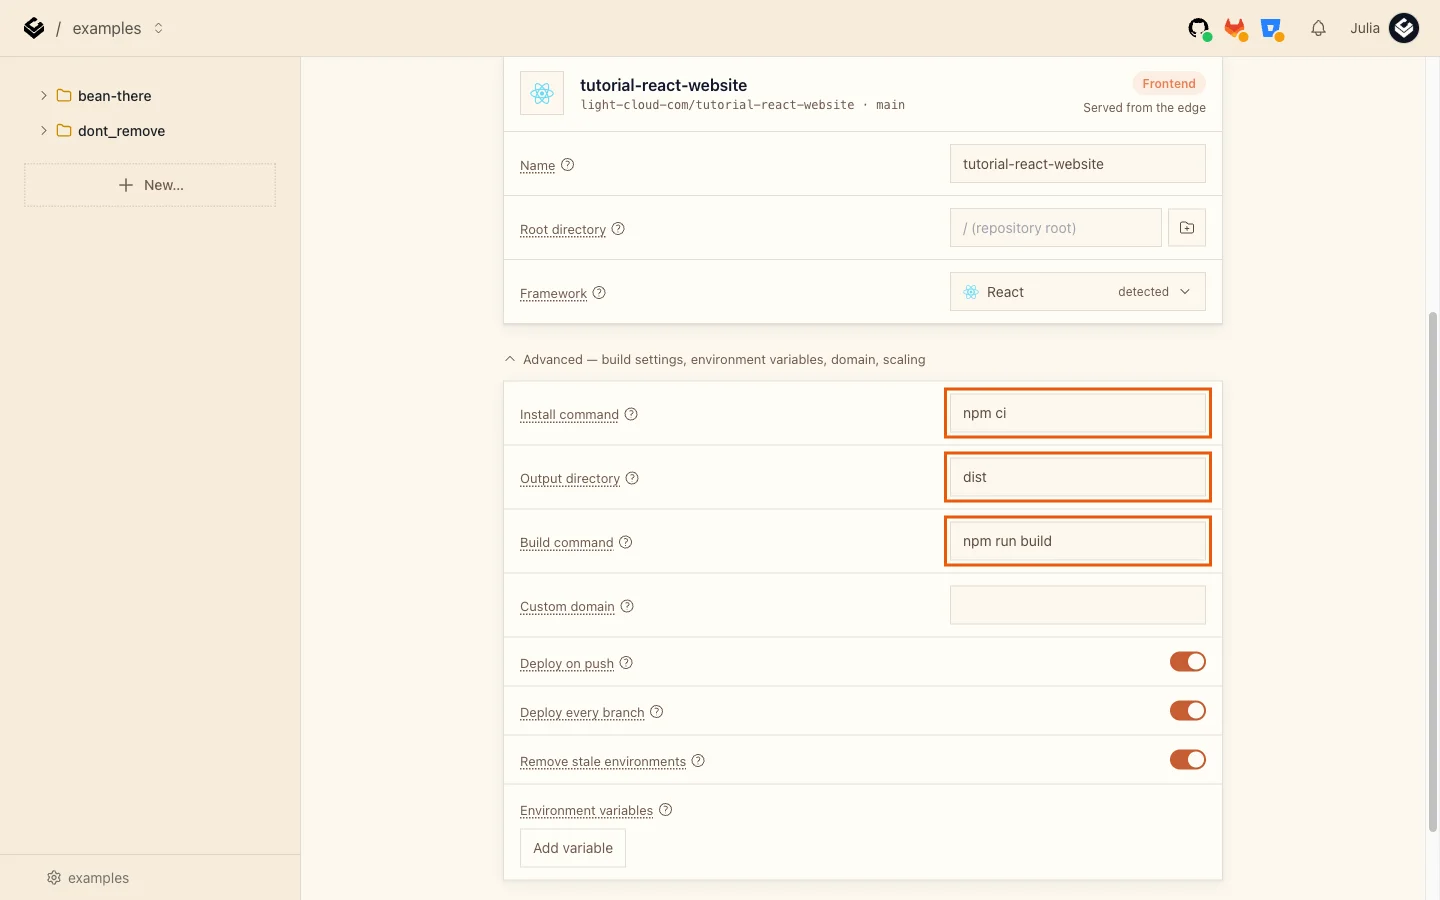Open the examples organization switcher
Image resolution: width=1440 pixels, height=900 pixels.
(158, 28)
